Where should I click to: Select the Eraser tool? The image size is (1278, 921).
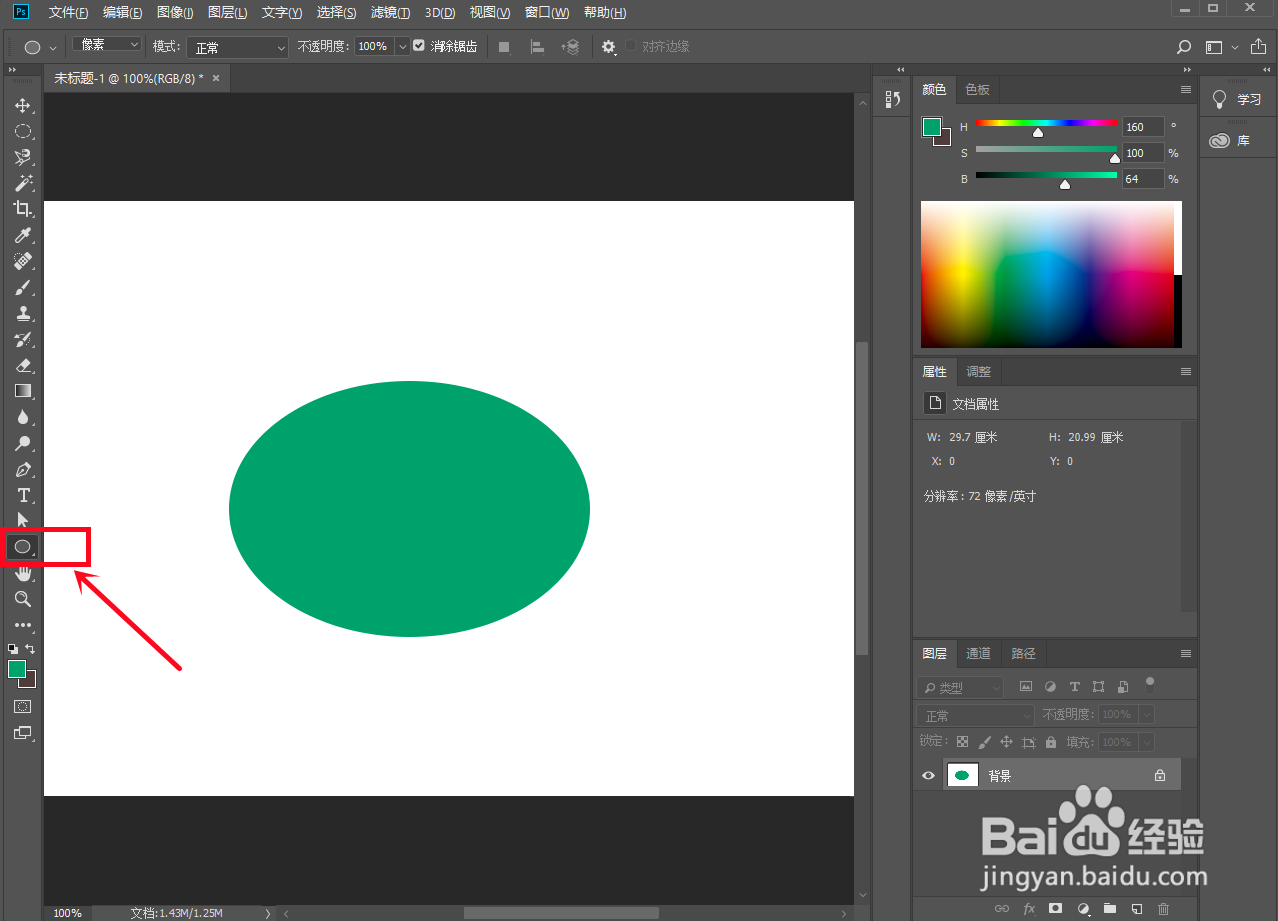pos(22,365)
